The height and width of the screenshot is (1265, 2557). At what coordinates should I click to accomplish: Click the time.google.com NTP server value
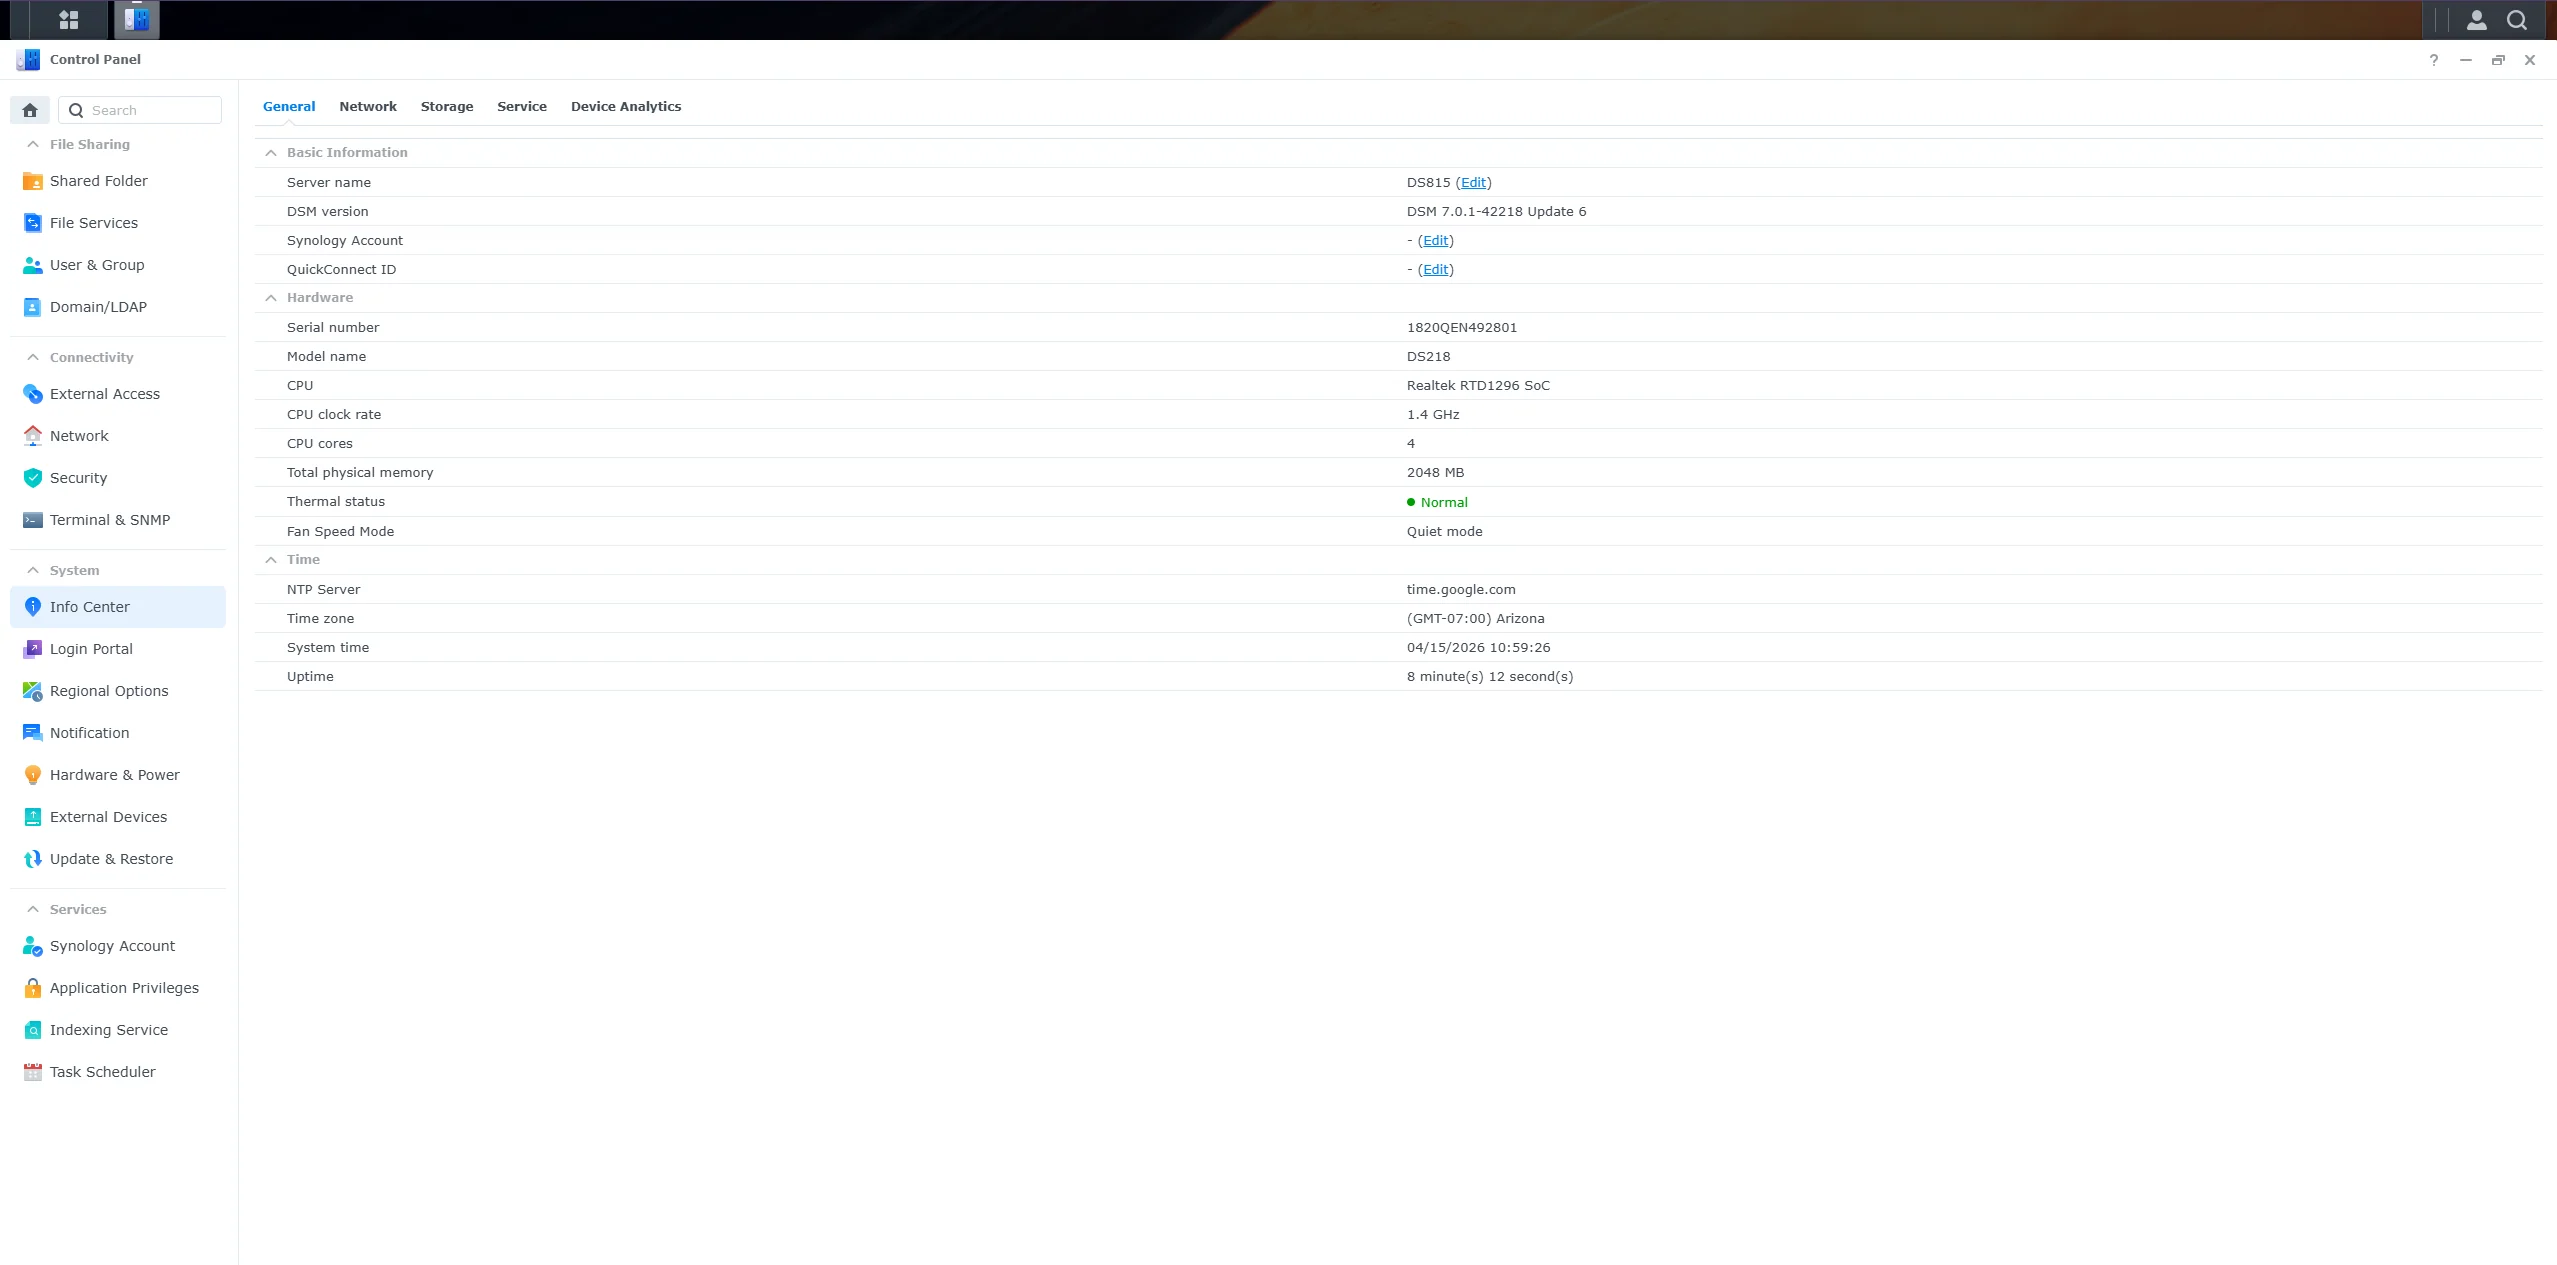coord(1461,589)
